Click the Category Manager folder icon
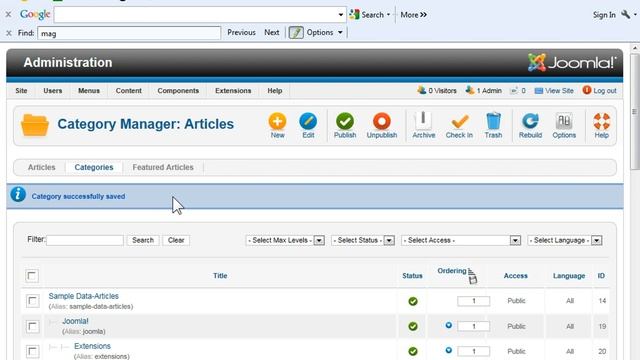This screenshot has height=360, width=640. 35,125
